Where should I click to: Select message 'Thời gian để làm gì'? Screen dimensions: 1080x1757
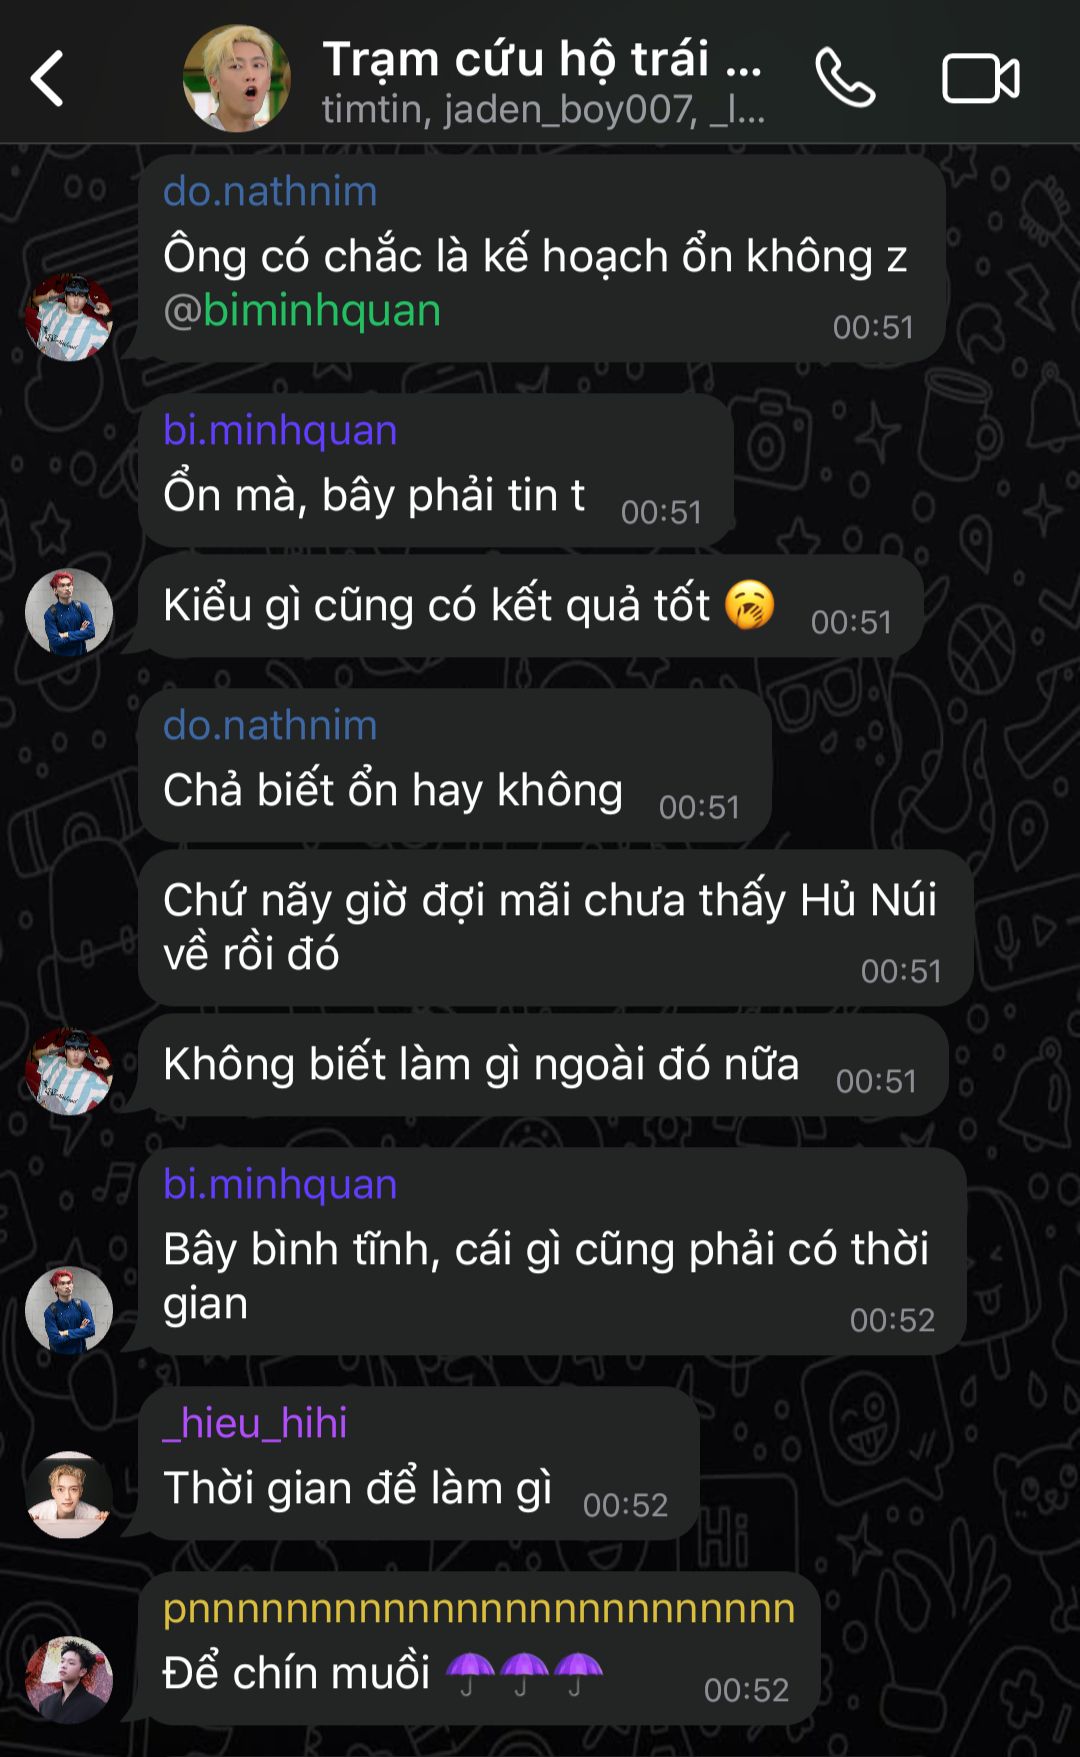coord(419,1463)
